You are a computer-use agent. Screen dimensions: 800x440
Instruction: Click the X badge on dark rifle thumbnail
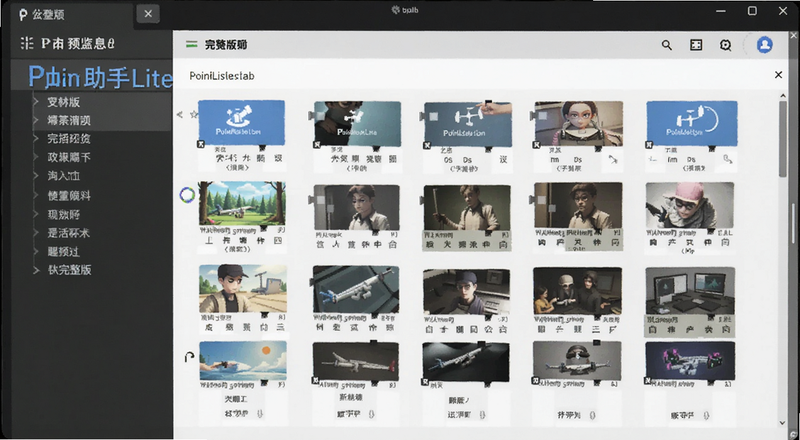(x=425, y=381)
